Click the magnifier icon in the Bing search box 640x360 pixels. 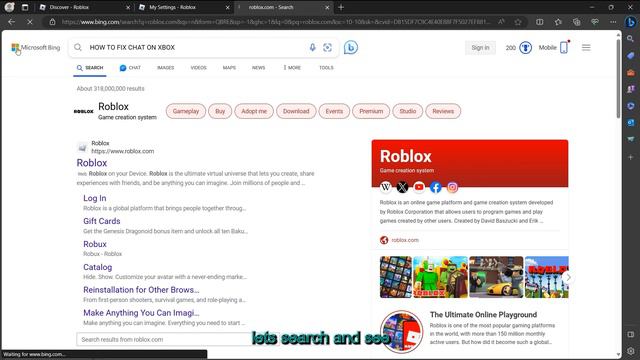(78, 47)
